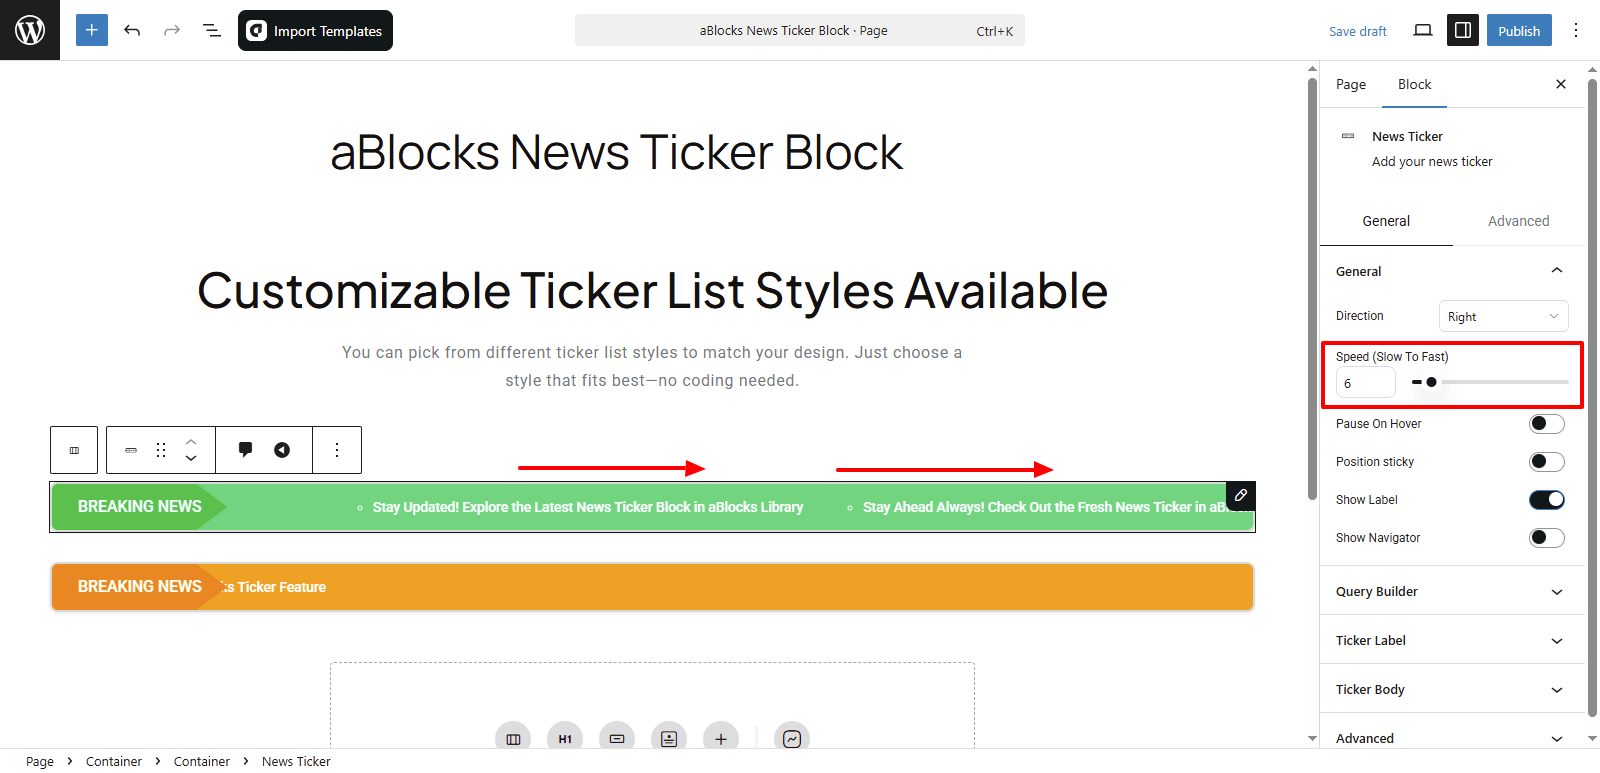Viewport: 1600px width, 773px height.
Task: Click the sidebar scroll-down arrow
Action: (x=1593, y=739)
